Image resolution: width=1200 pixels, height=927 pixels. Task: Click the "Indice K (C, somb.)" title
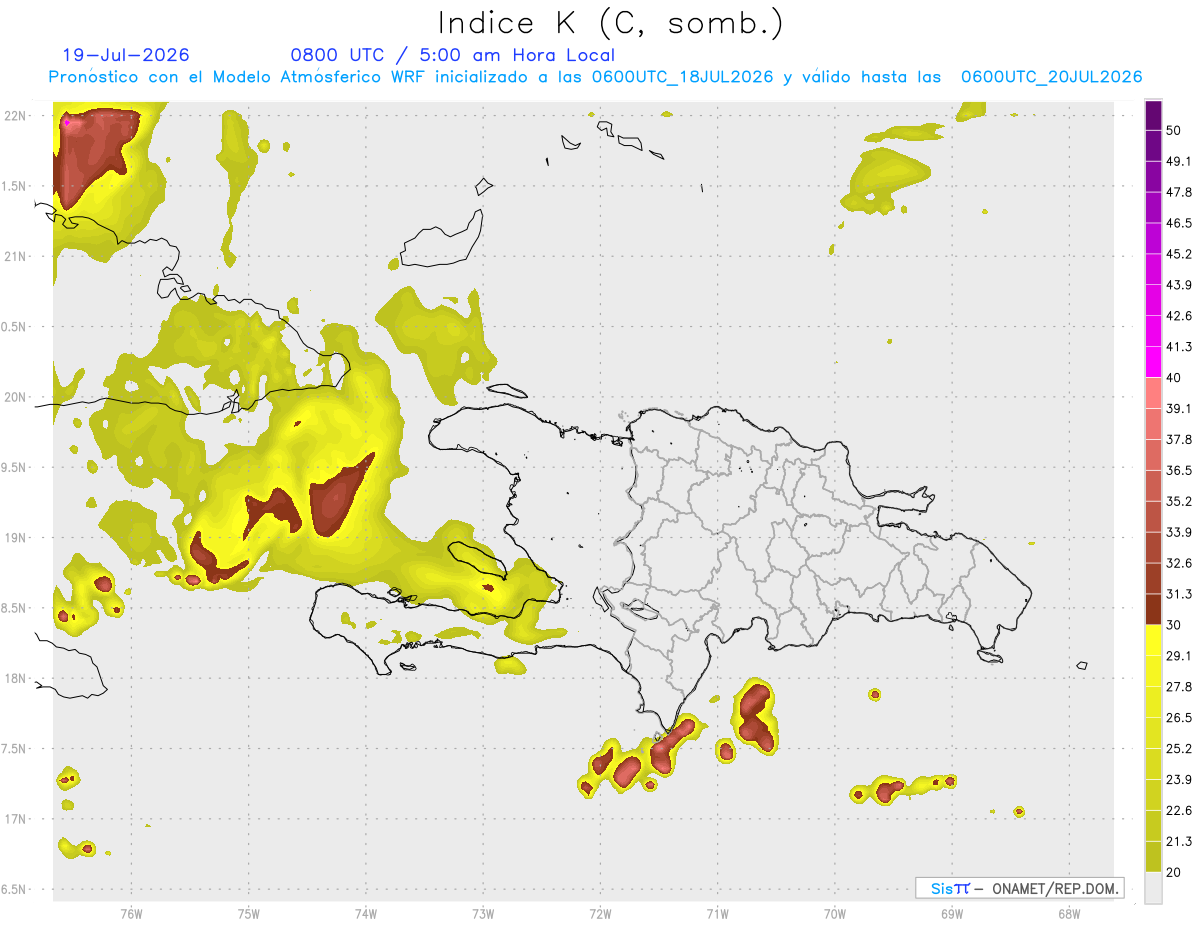coord(610,24)
